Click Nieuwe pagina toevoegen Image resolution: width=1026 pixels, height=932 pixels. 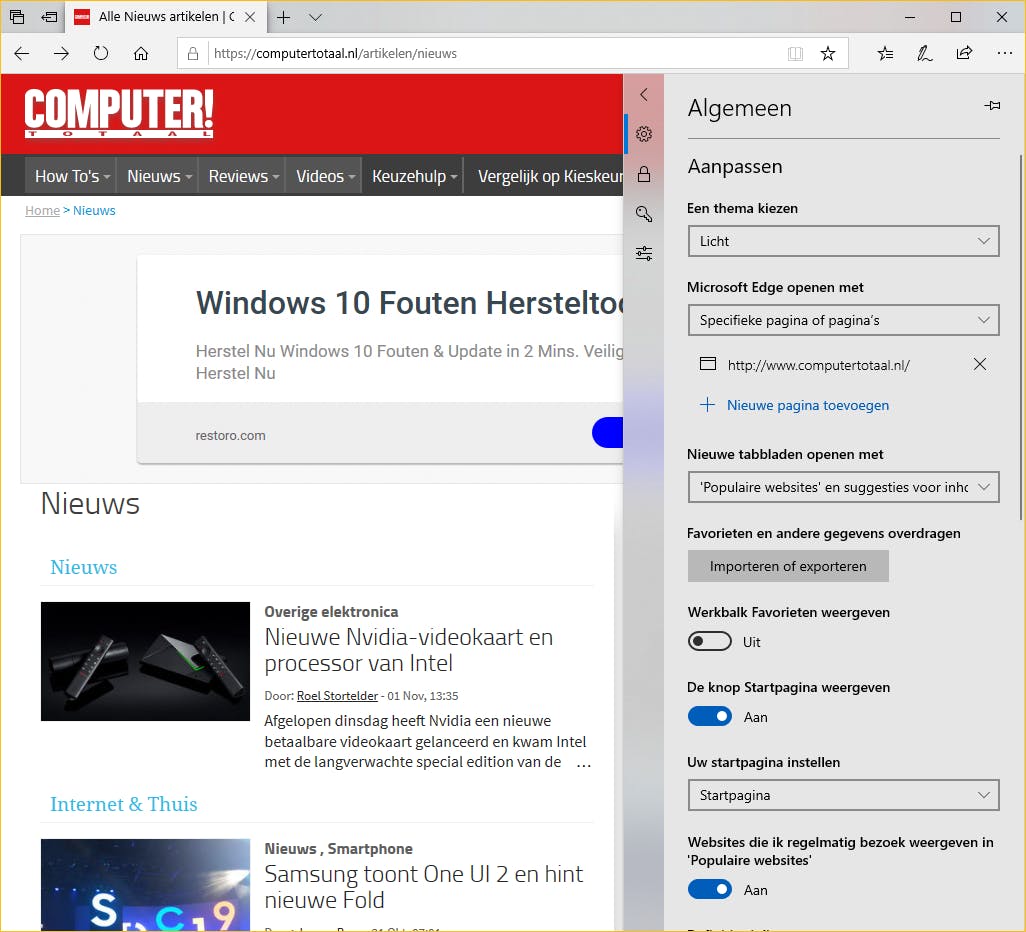[794, 405]
